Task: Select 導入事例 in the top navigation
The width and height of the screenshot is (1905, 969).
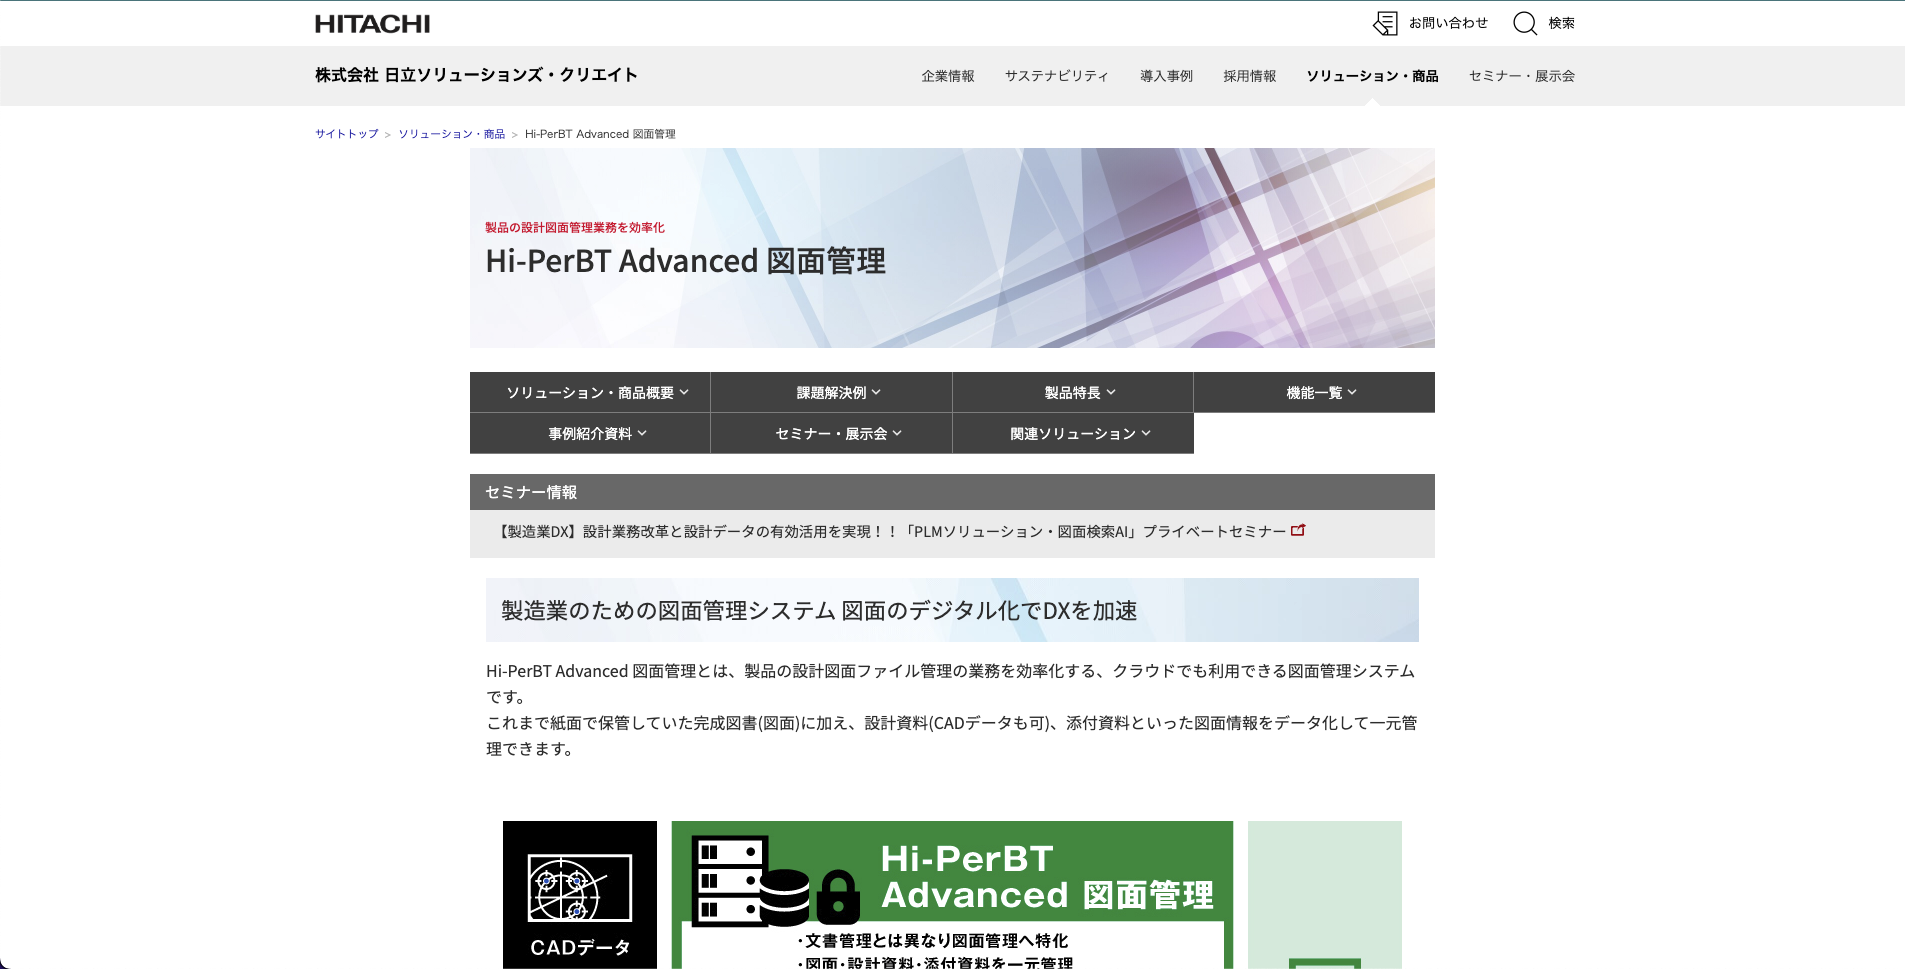Action: pos(1166,76)
